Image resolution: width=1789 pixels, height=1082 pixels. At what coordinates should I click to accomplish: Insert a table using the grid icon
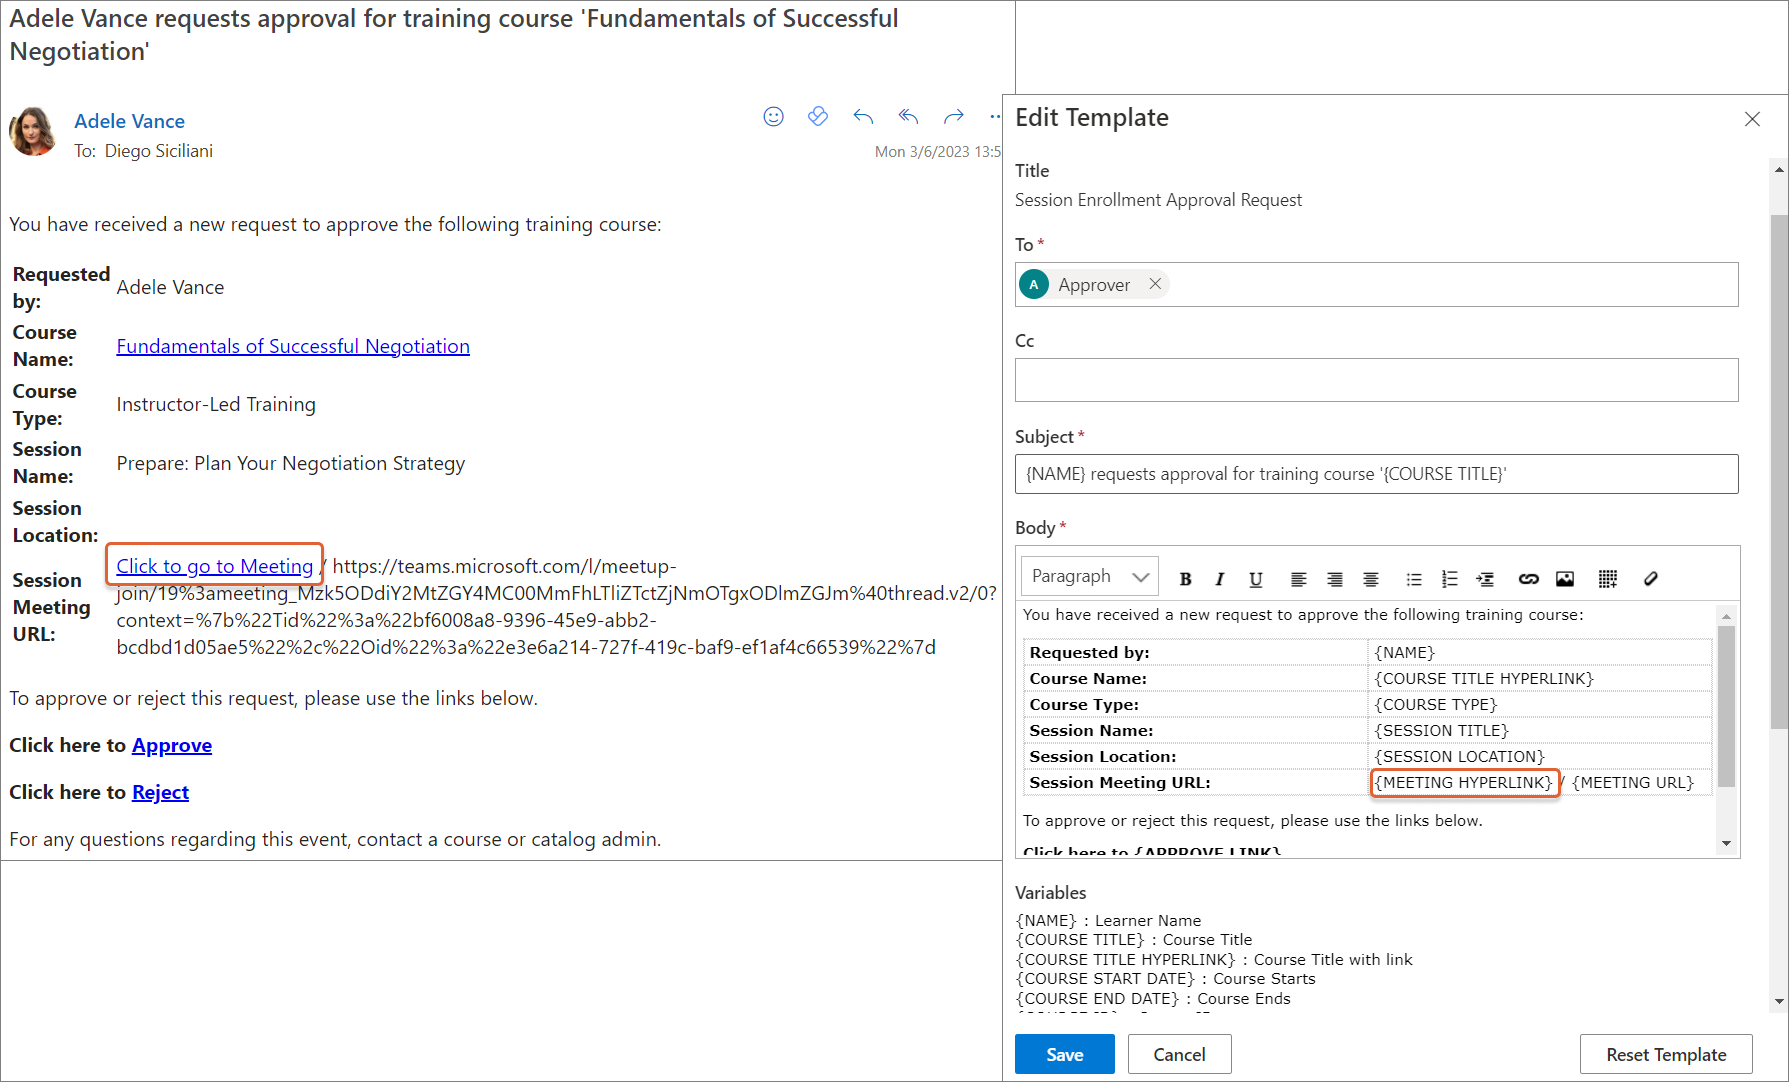(1607, 579)
